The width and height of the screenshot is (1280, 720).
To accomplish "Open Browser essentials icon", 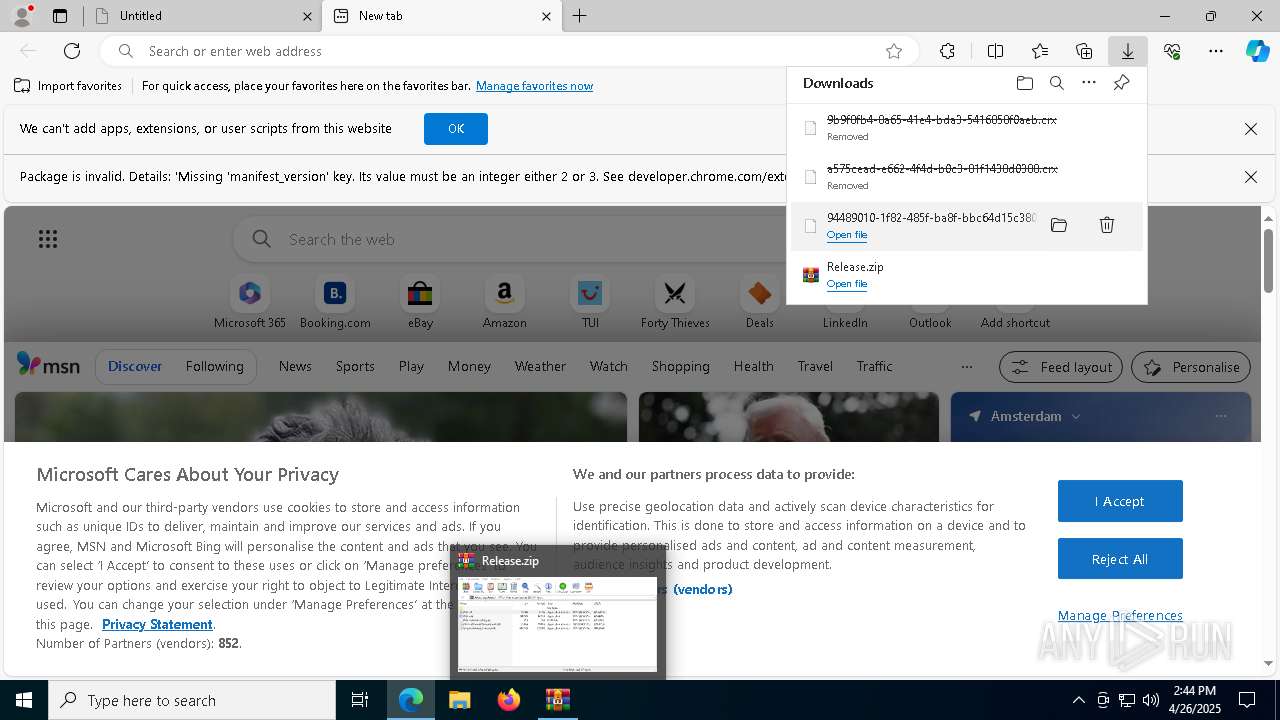I will pyautogui.click(x=1172, y=51).
